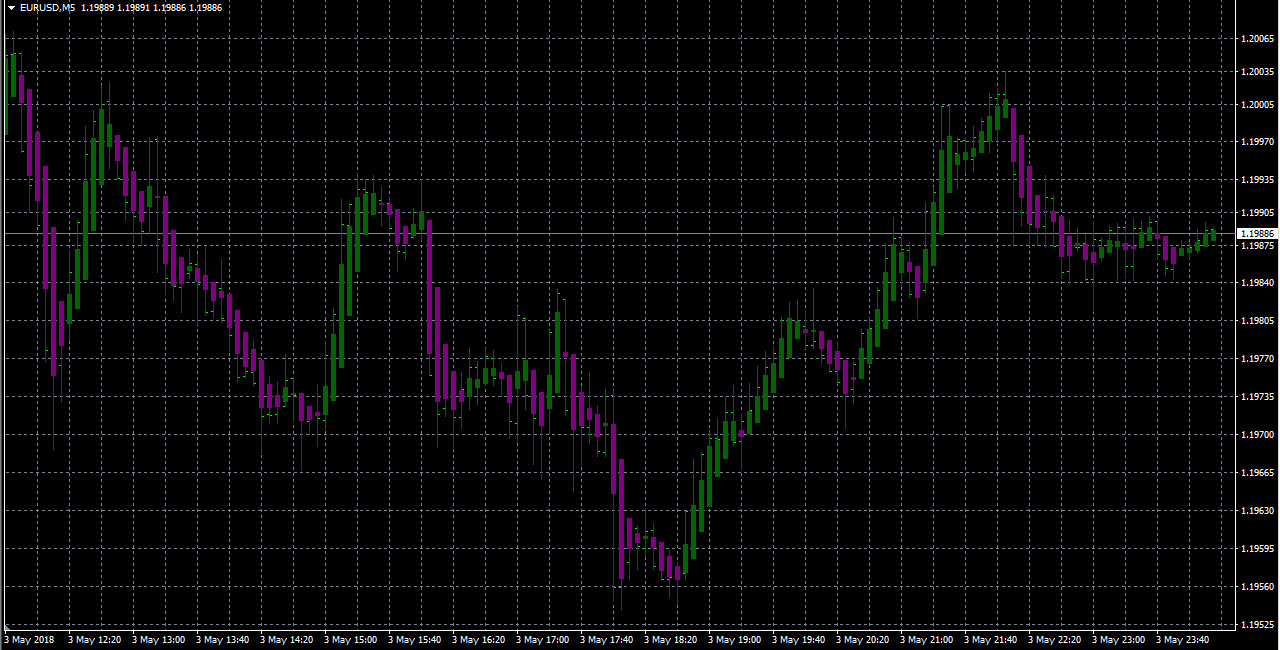
Task: Click the '3 May 21:00' time axis label
Action: coord(926,639)
